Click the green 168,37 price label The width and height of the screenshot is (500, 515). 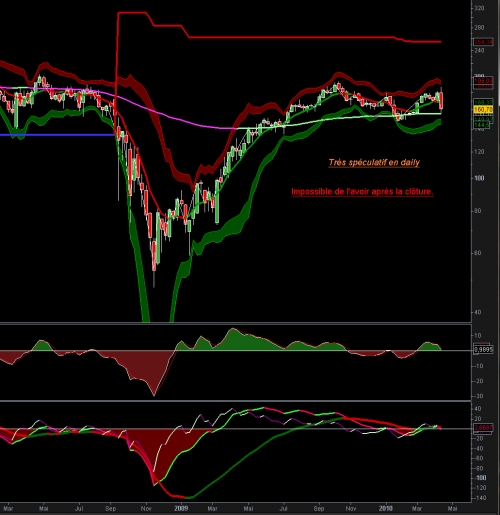[x=483, y=102]
